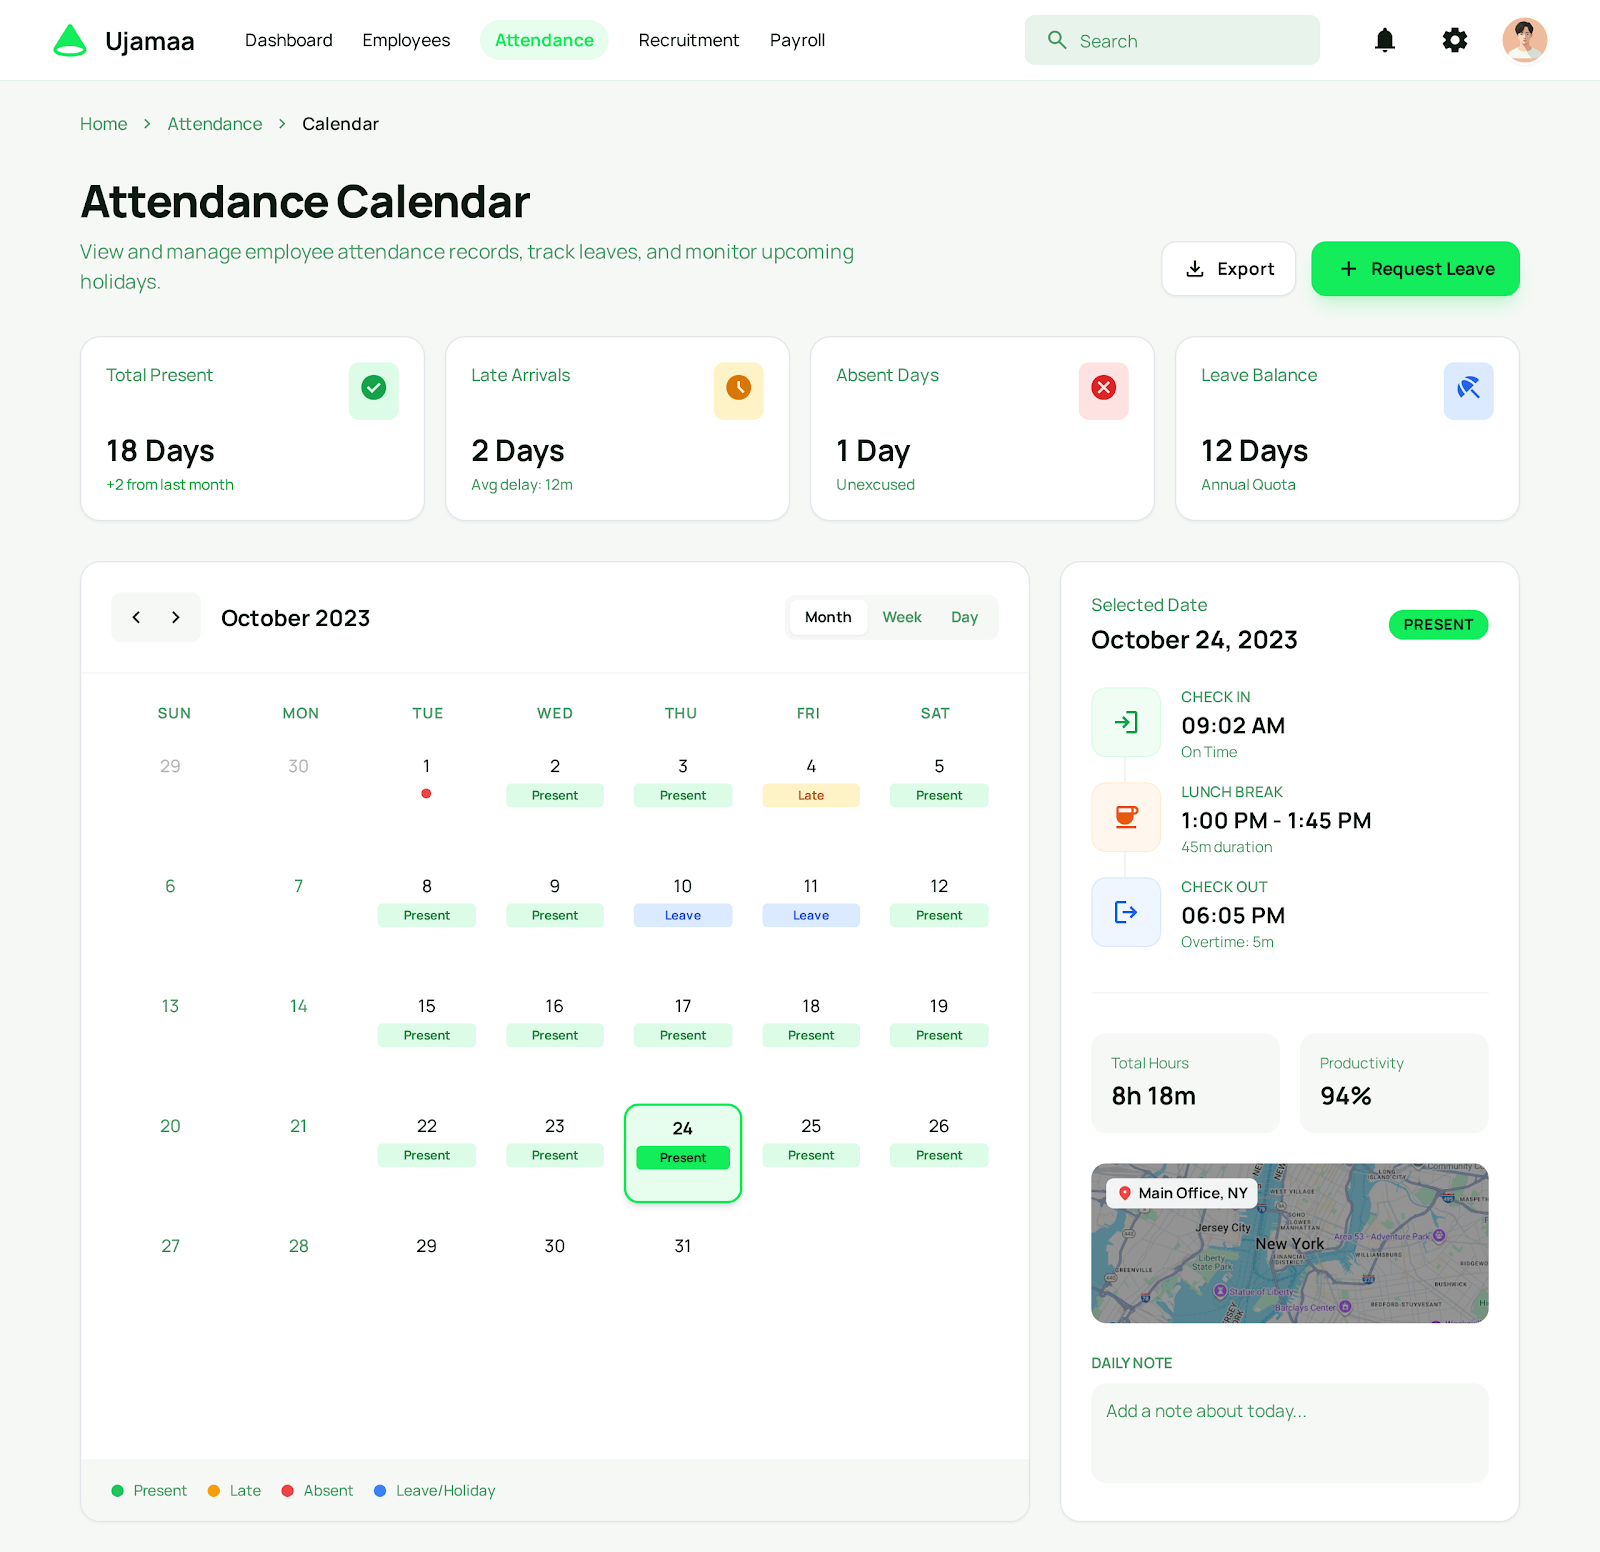Click the lunch break coffee cup icon
The width and height of the screenshot is (1600, 1552).
click(x=1126, y=817)
